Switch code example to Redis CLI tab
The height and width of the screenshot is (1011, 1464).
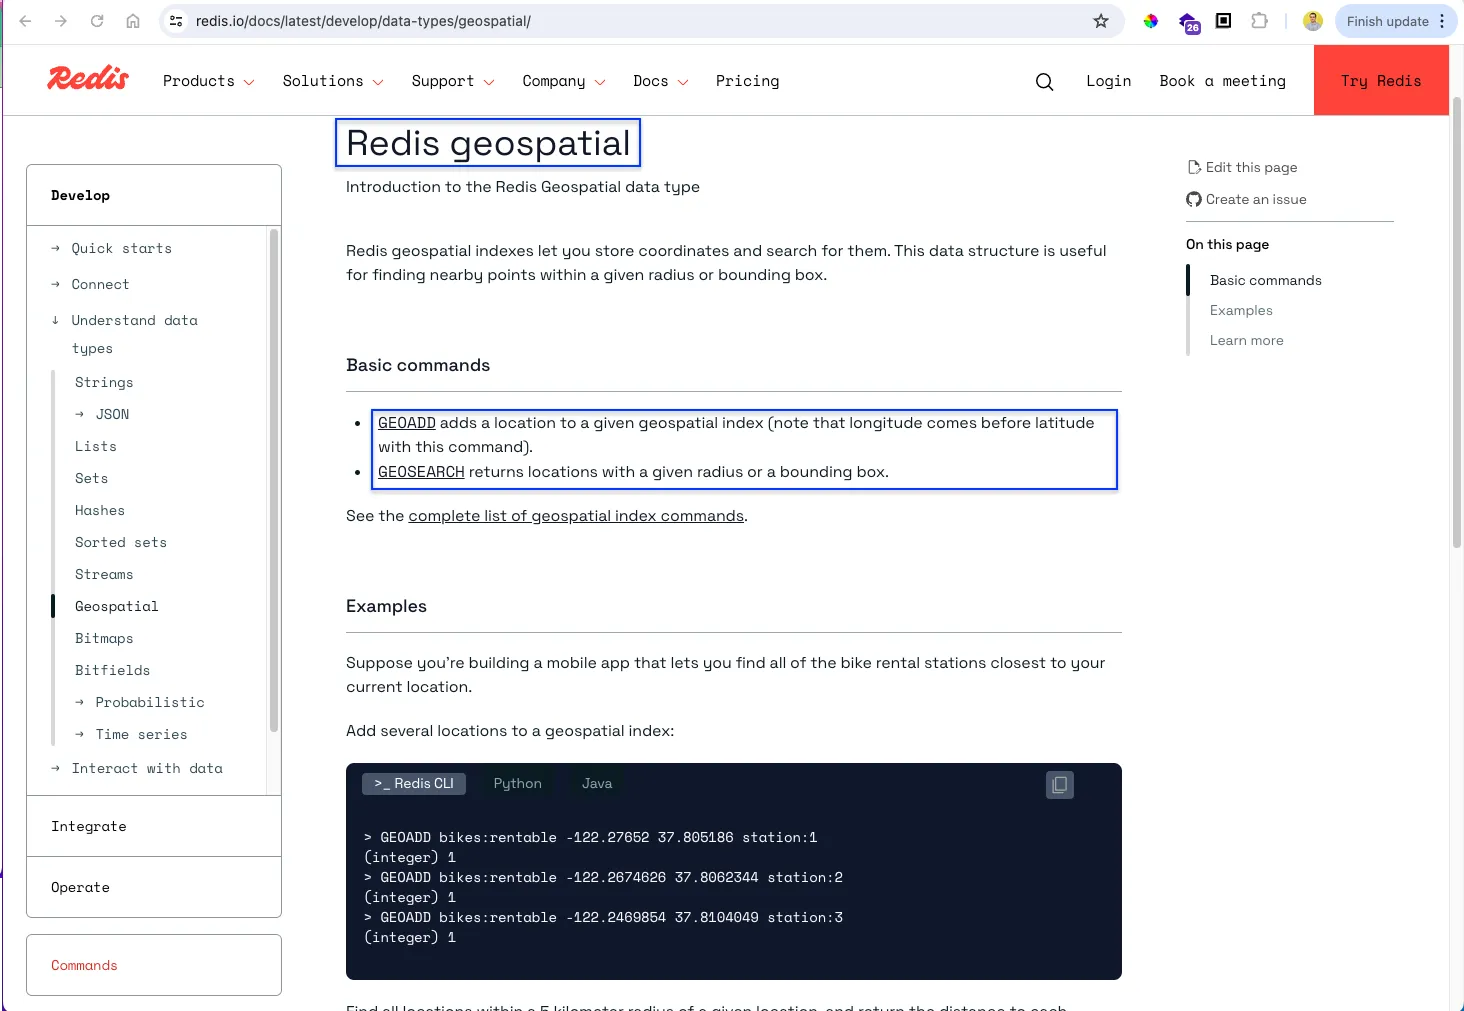[414, 783]
